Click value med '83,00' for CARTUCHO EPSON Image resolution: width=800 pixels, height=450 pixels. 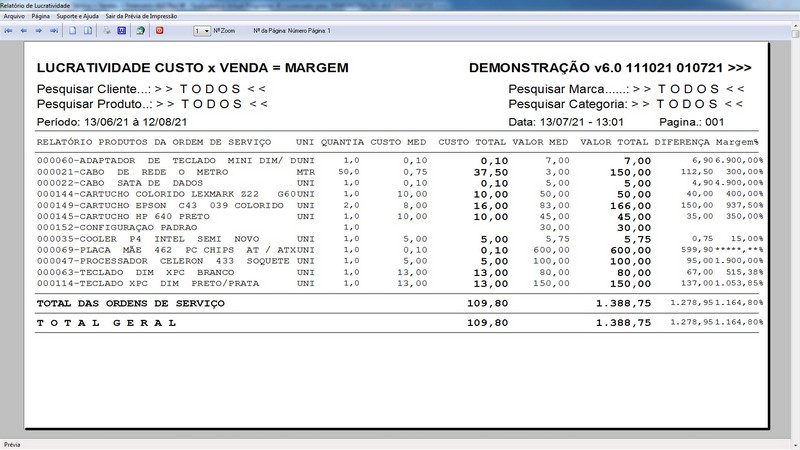(x=555, y=206)
